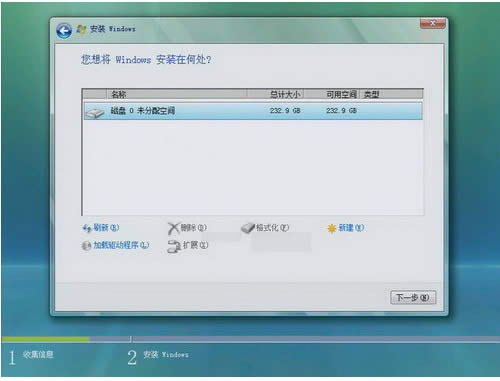500x381 pixels.
Task: Click step 2 安装 Windows label
Action: (166, 355)
